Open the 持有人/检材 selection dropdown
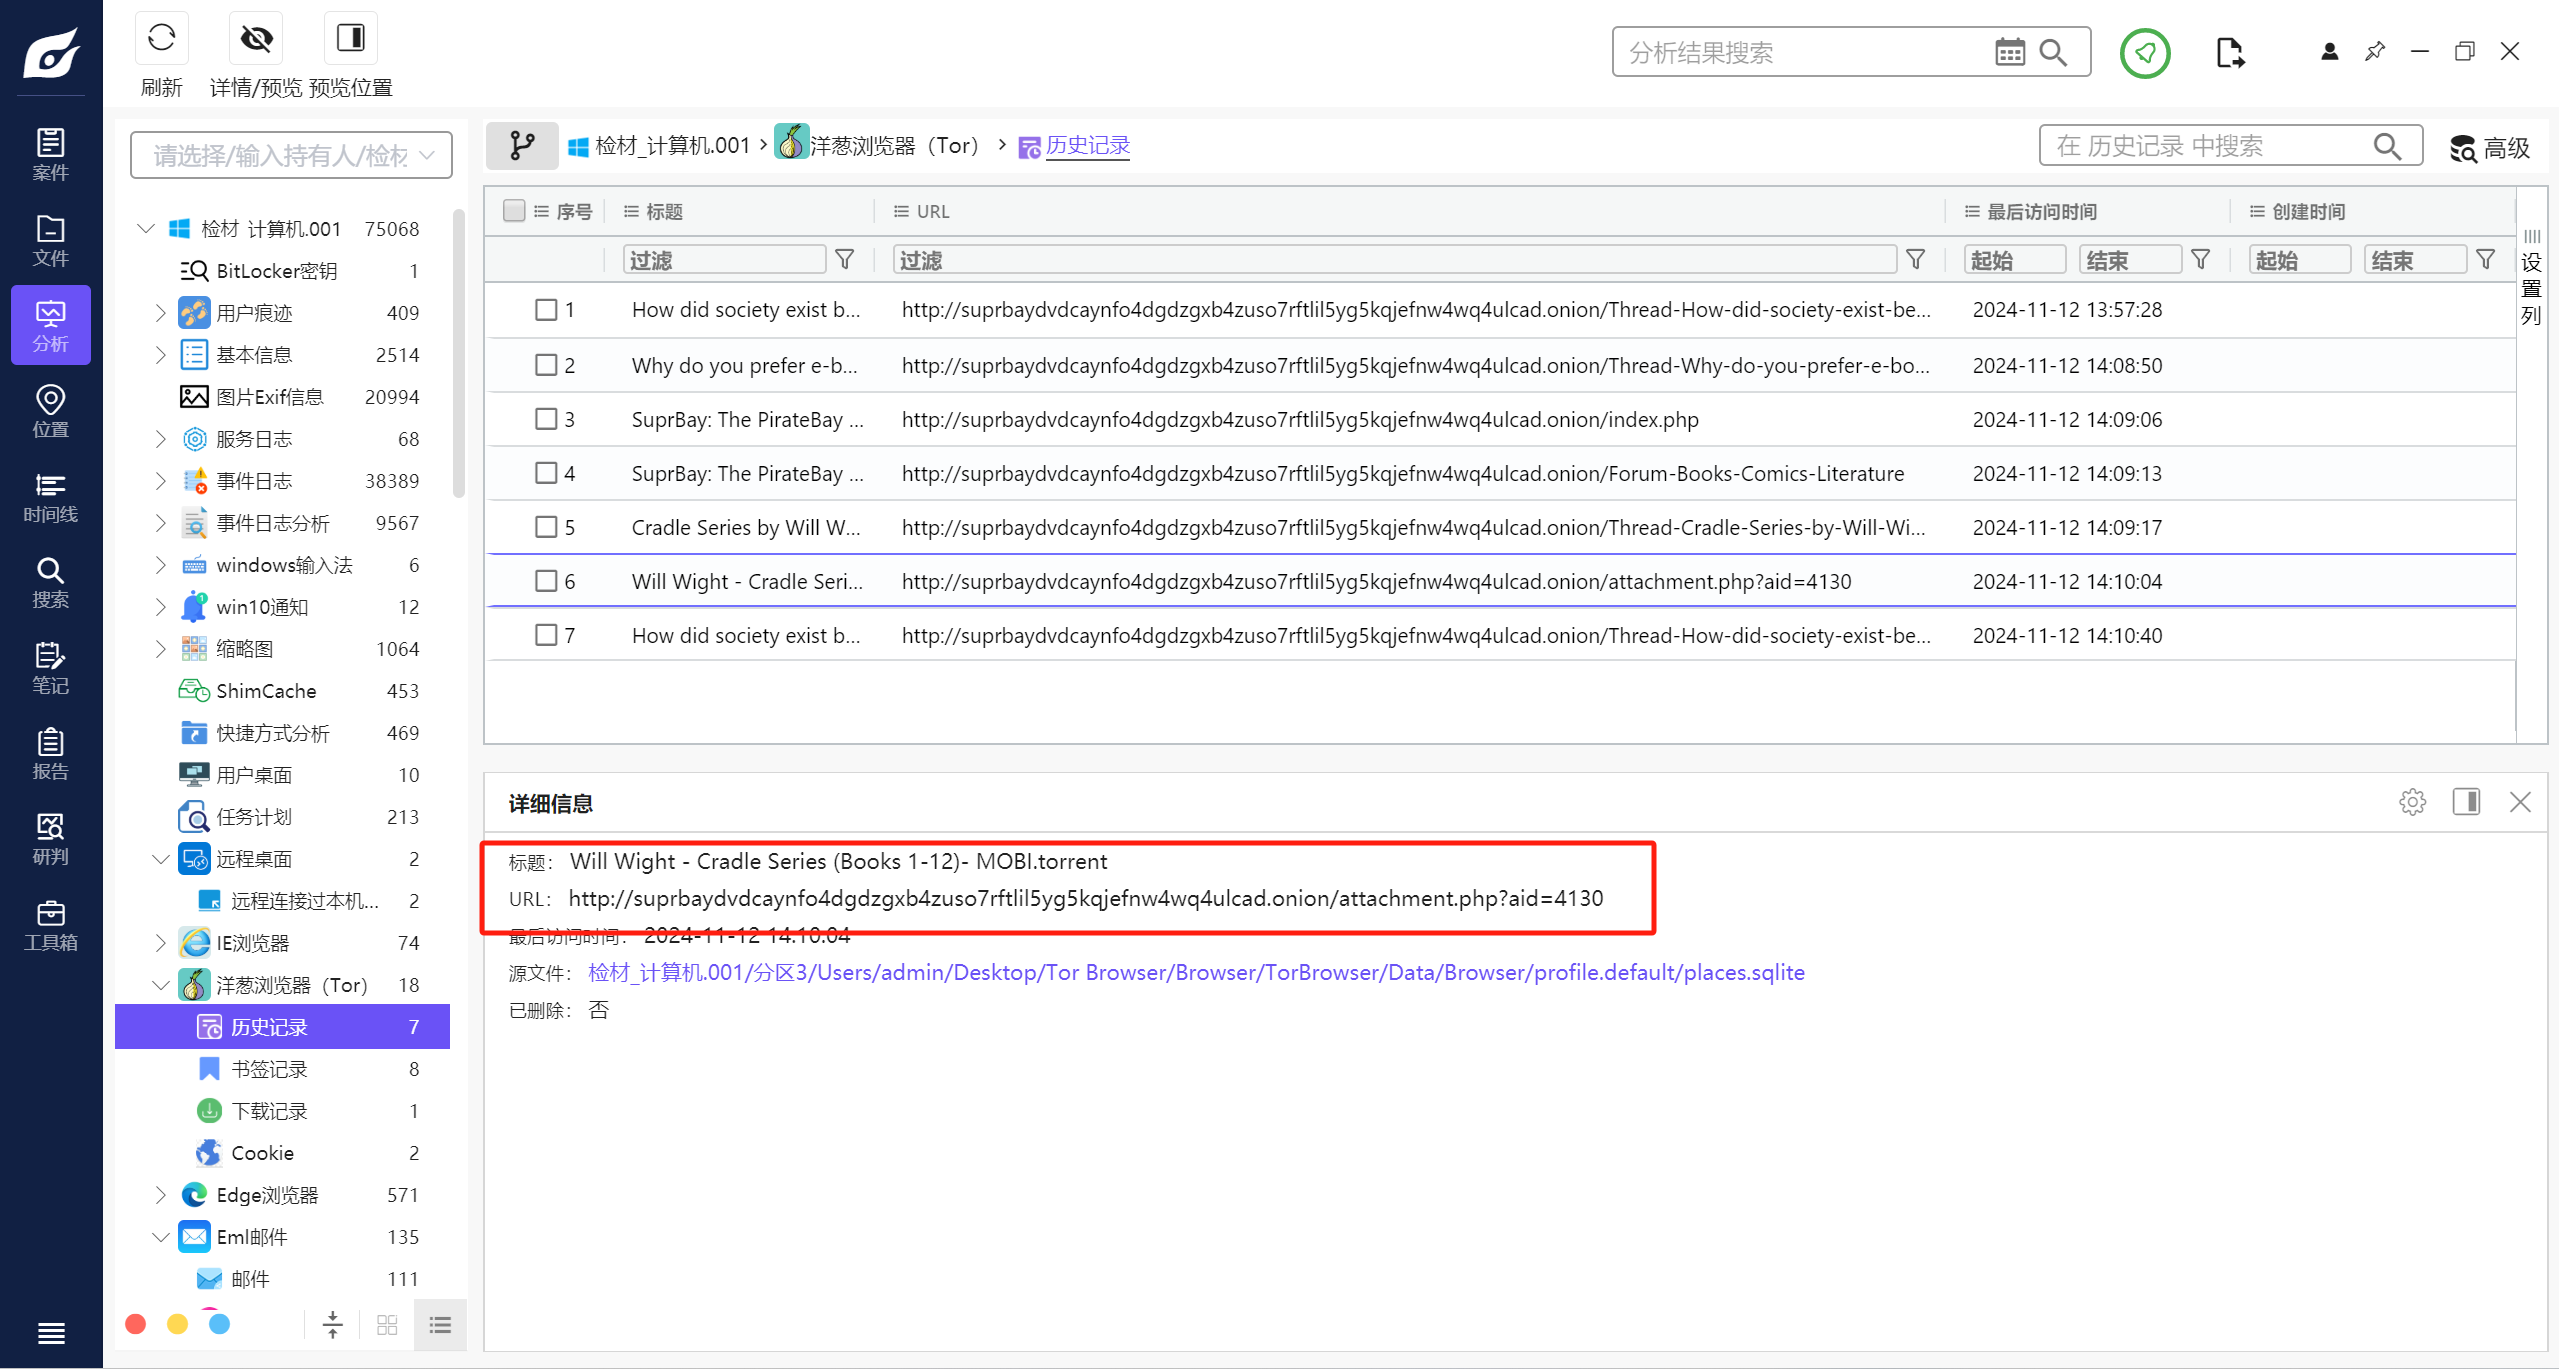 (x=291, y=155)
